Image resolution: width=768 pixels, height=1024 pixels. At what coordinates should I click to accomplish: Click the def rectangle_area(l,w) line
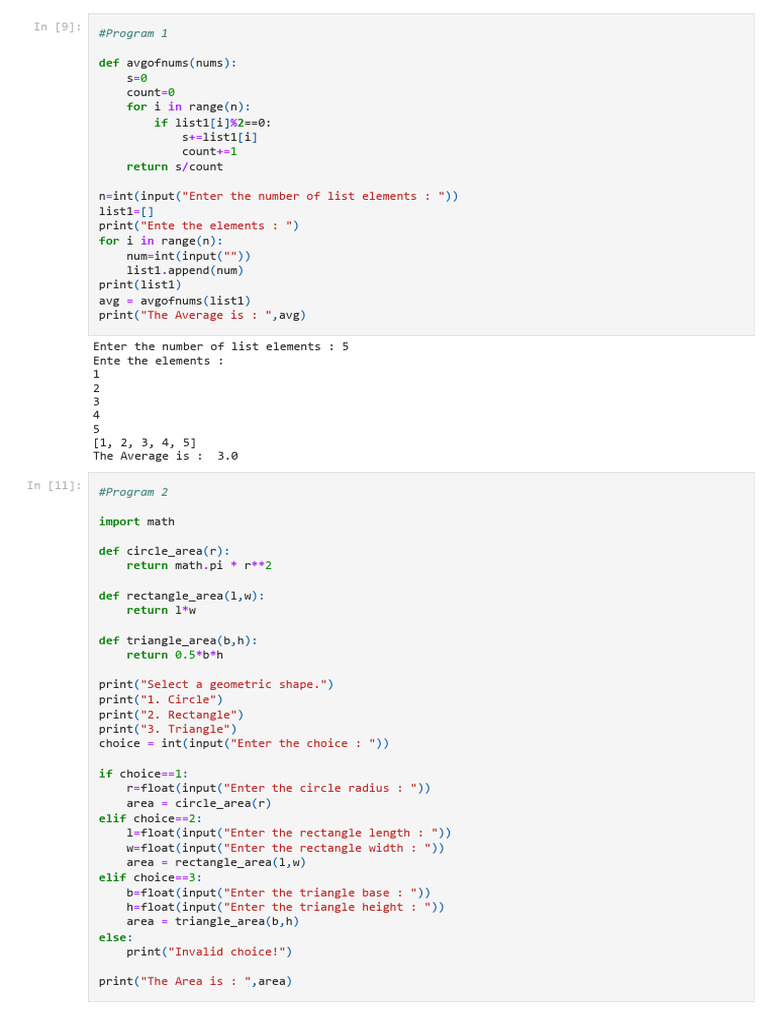pyautogui.click(x=181, y=596)
